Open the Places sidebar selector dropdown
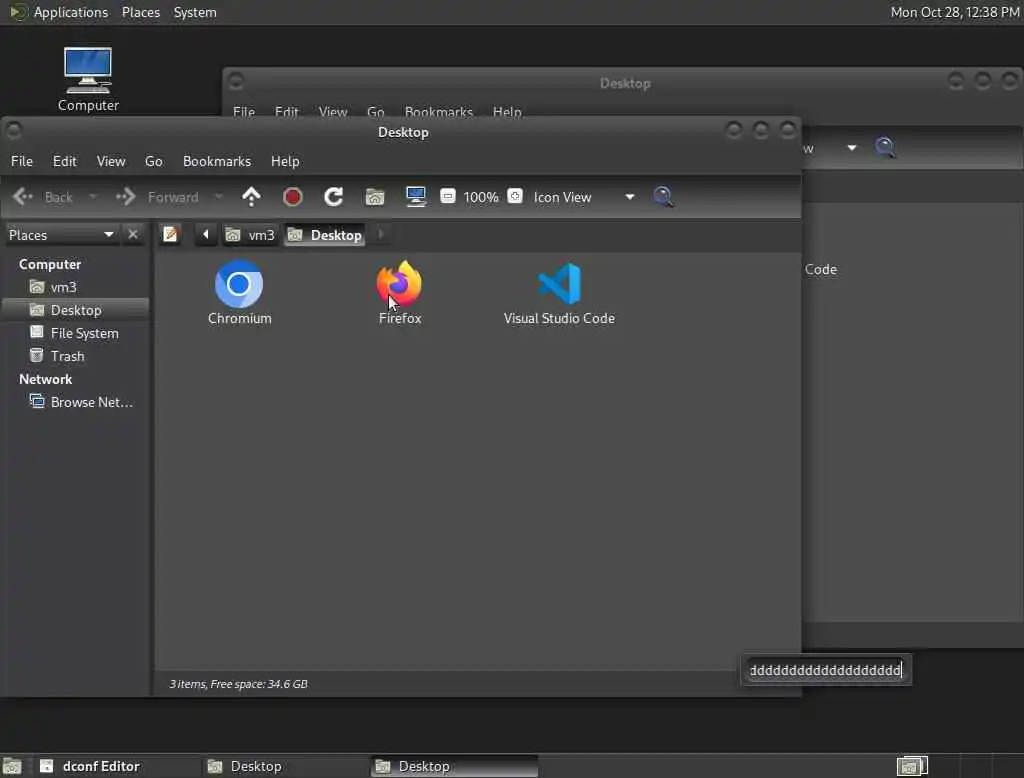This screenshot has width=1024, height=778. pos(62,235)
